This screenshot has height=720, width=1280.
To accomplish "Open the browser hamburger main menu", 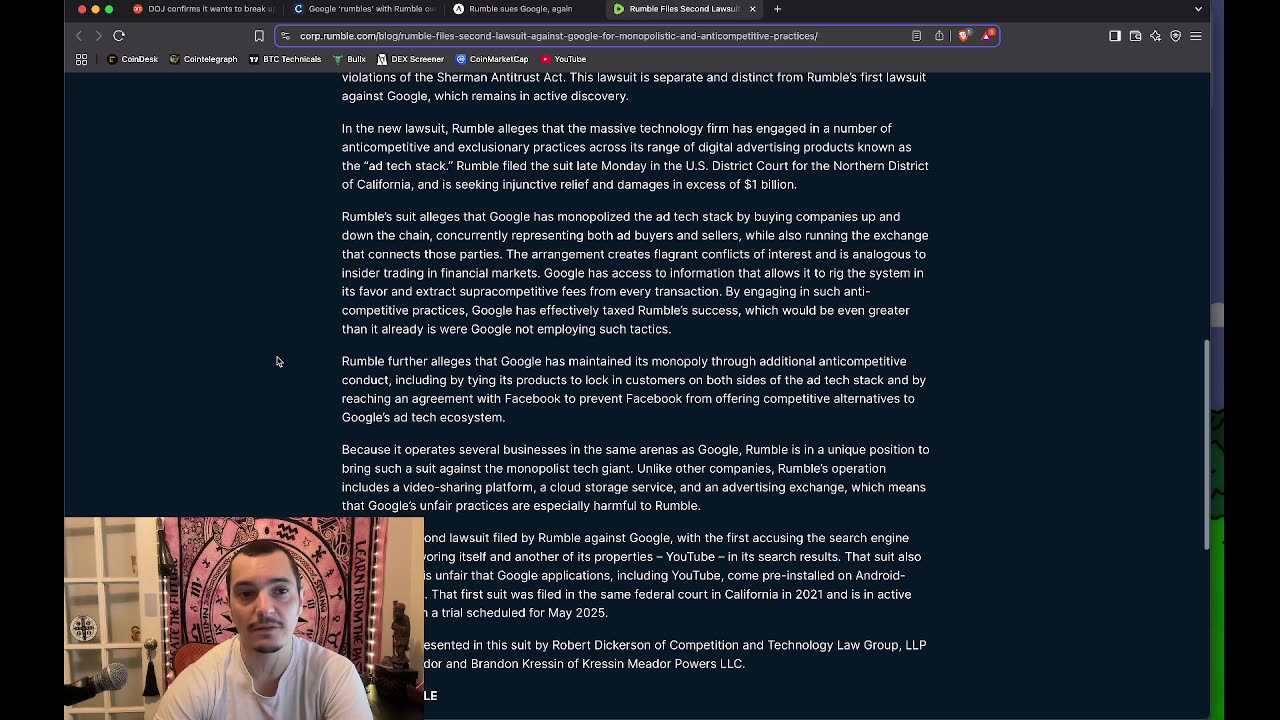I will pos(1196,36).
